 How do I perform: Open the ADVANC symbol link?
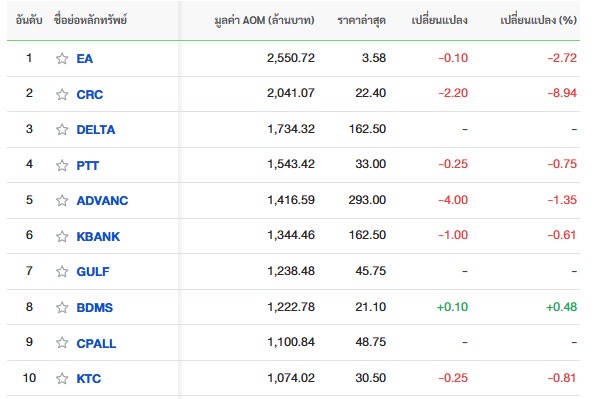point(102,200)
